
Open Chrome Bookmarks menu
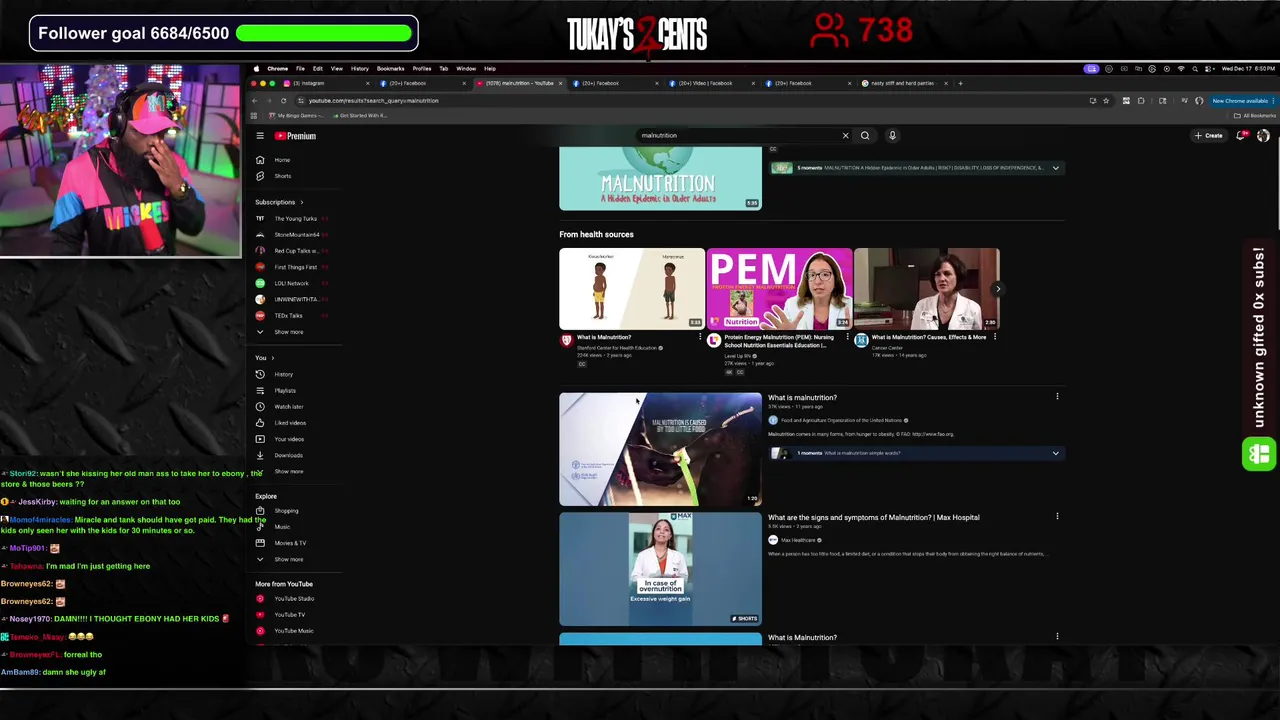pyautogui.click(x=390, y=69)
